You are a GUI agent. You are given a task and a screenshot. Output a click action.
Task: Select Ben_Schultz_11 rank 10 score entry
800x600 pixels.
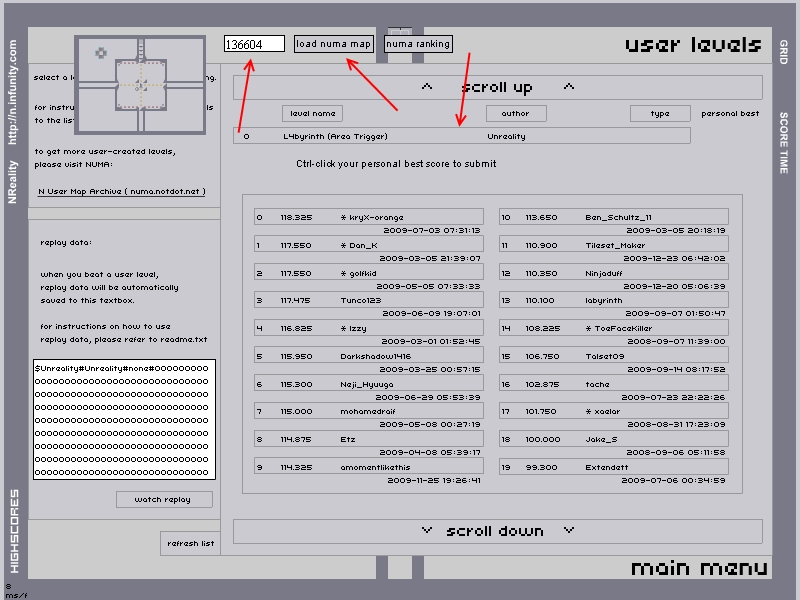tap(614, 217)
